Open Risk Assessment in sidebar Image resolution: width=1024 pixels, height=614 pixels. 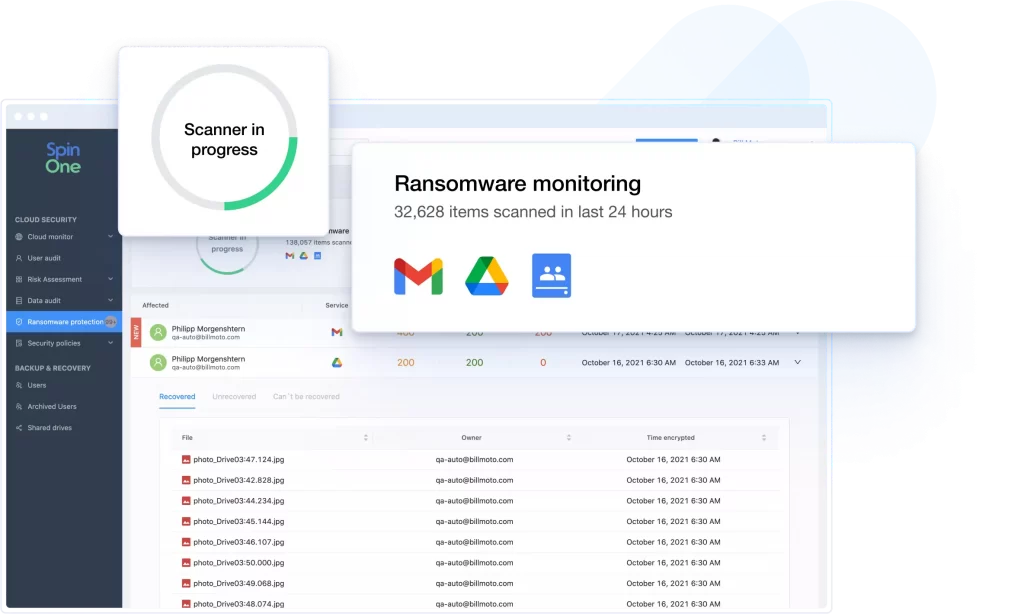[54, 280]
